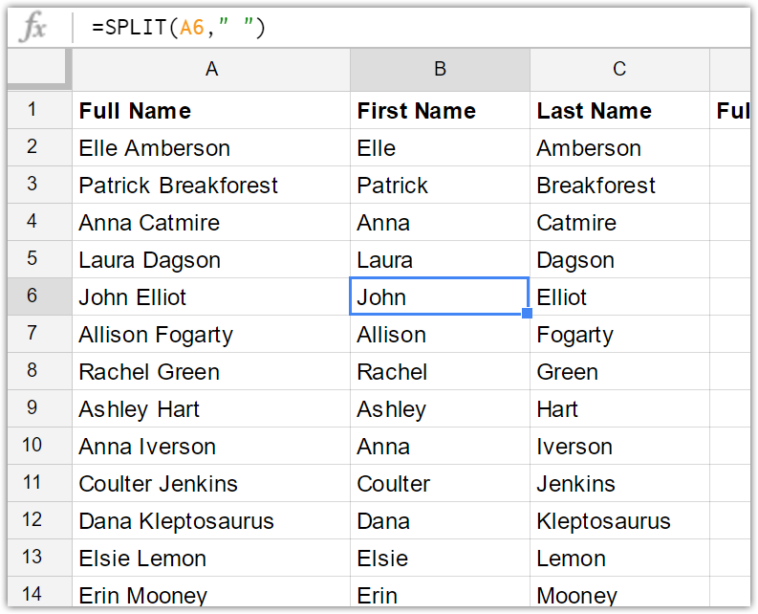
Task: Click the fx function icon
Action: point(33,28)
